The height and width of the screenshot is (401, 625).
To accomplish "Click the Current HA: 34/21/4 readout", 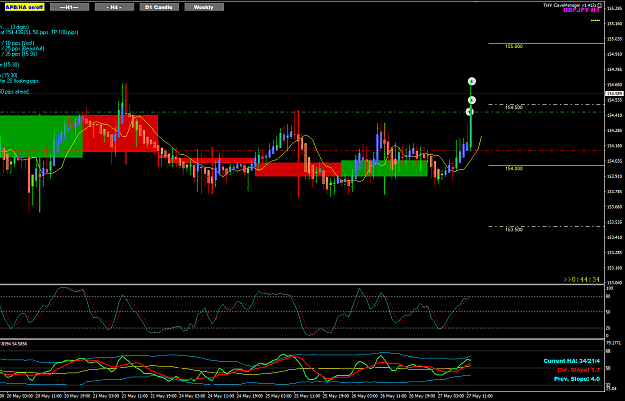I will point(572,361).
